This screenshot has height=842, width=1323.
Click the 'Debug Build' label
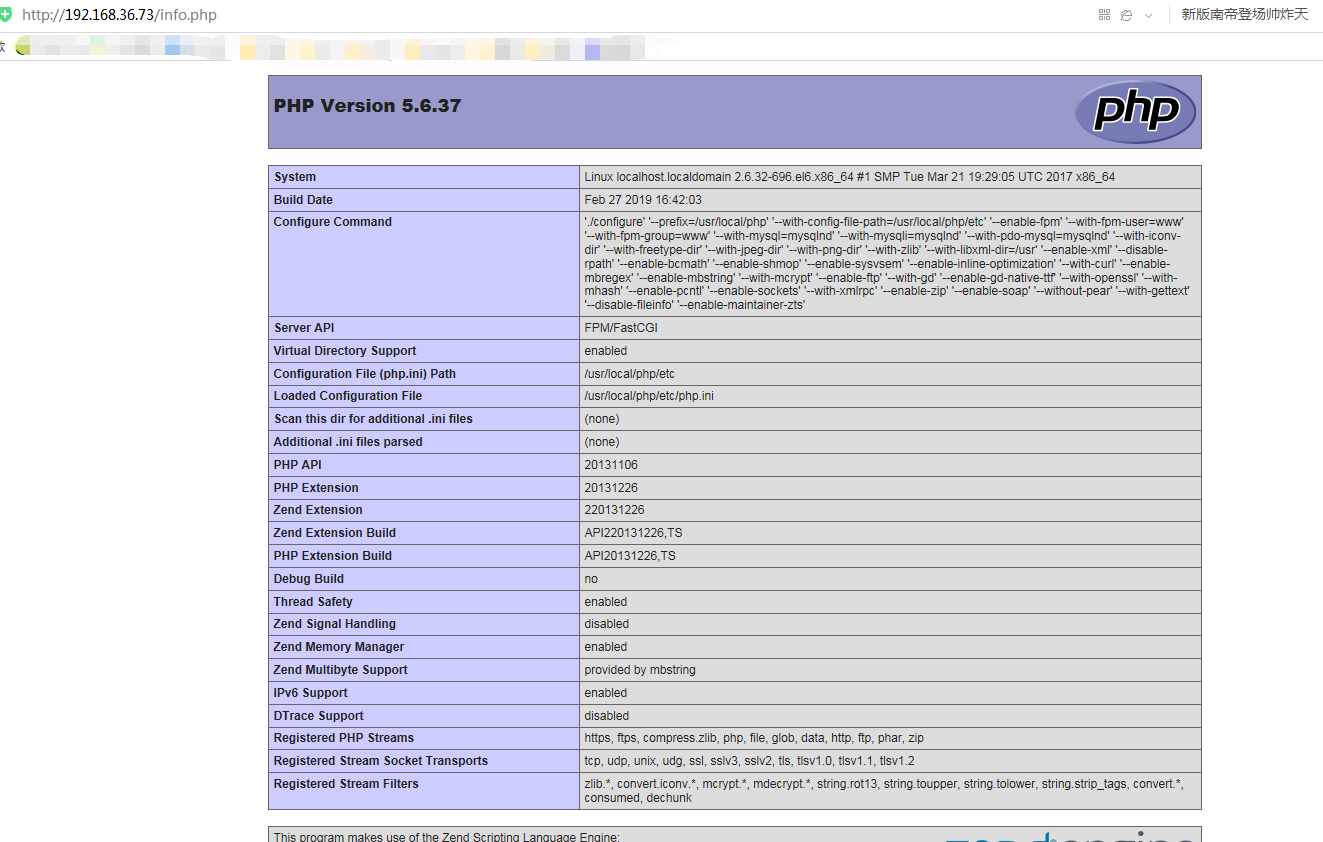coord(309,579)
